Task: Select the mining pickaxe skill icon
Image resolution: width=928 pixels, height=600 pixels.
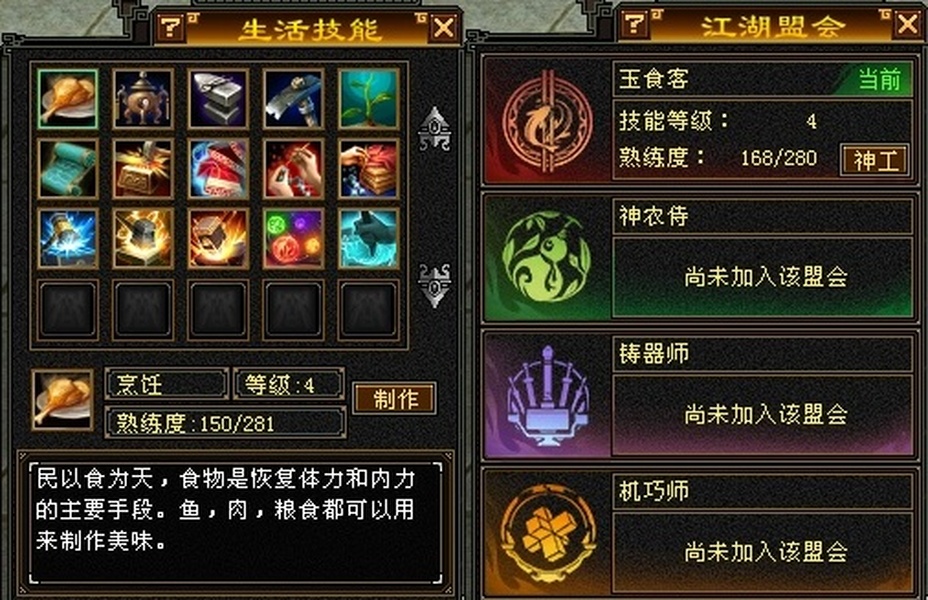Action: (x=294, y=99)
